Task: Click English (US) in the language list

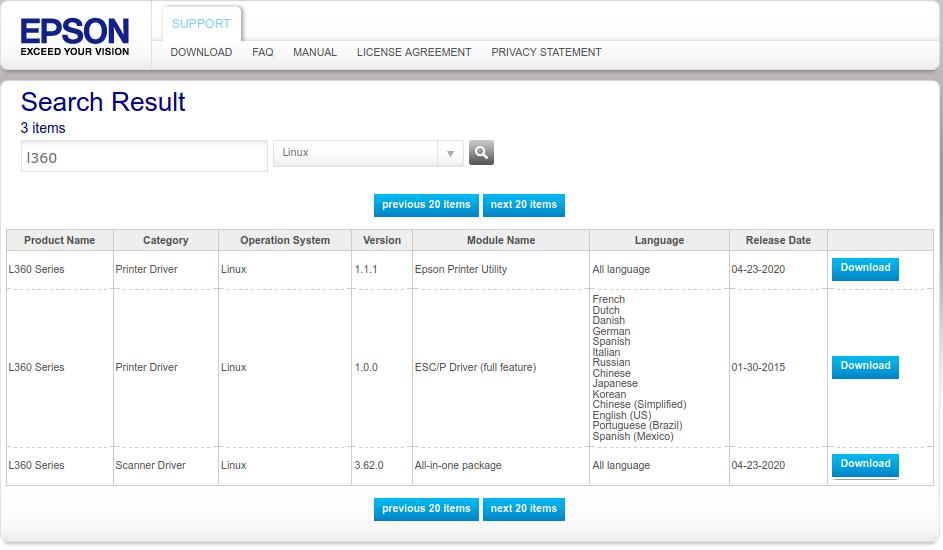Action: pyautogui.click(x=621, y=415)
